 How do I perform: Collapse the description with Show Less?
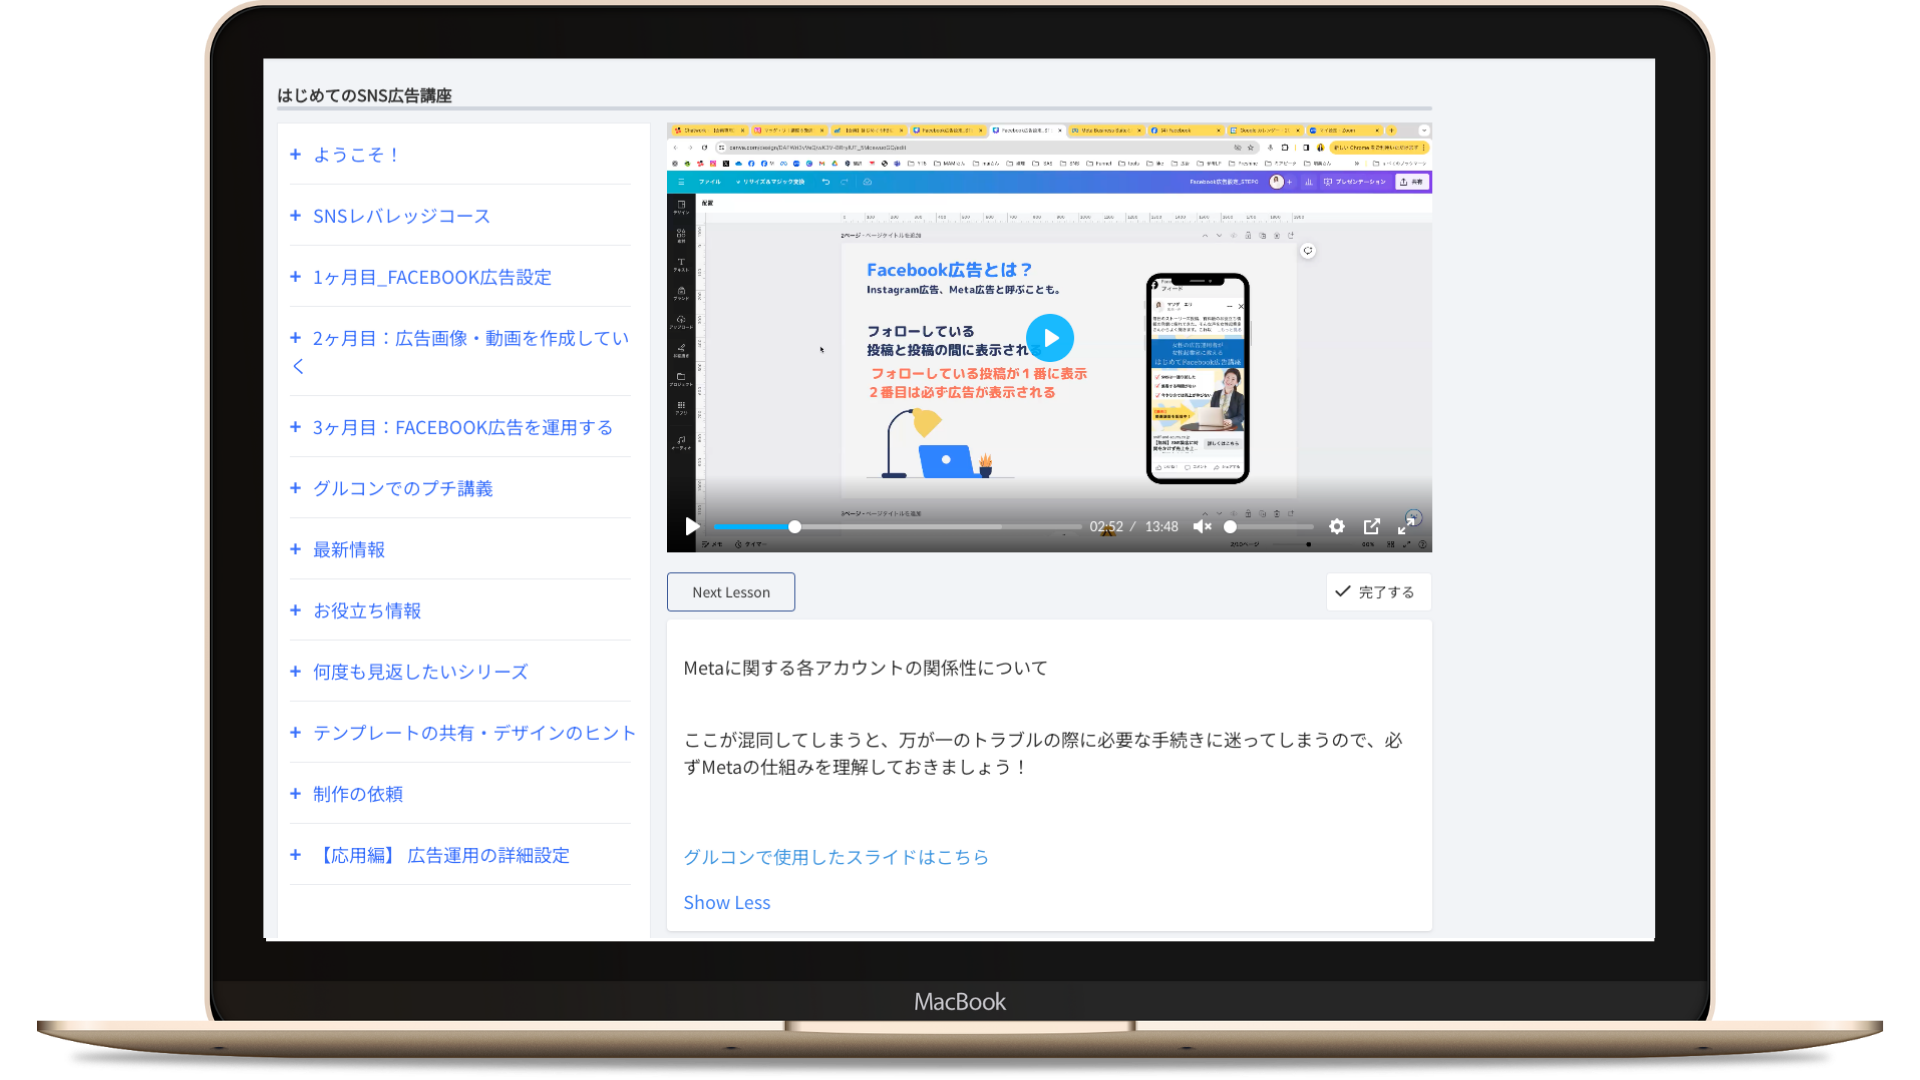[727, 902]
